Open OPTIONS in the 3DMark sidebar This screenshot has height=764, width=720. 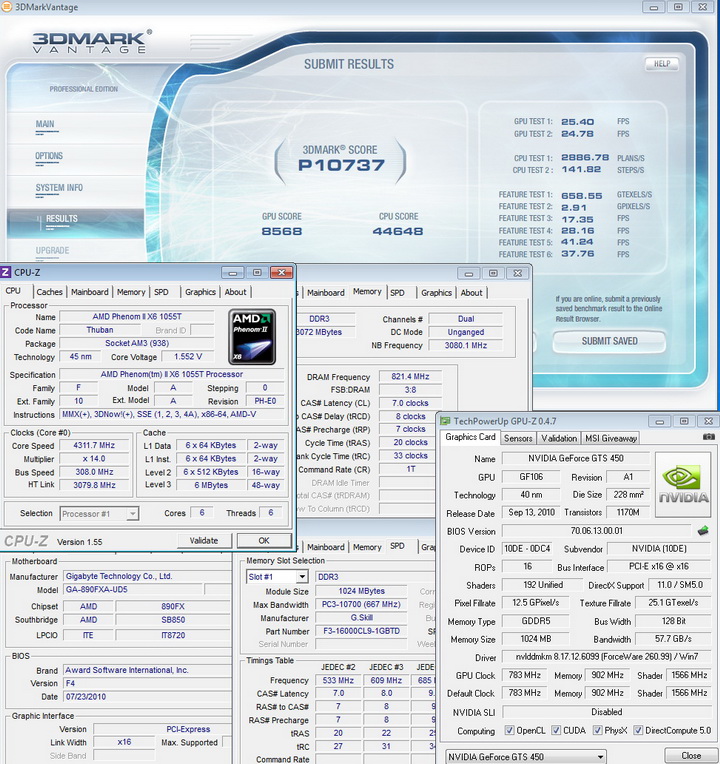click(x=49, y=156)
